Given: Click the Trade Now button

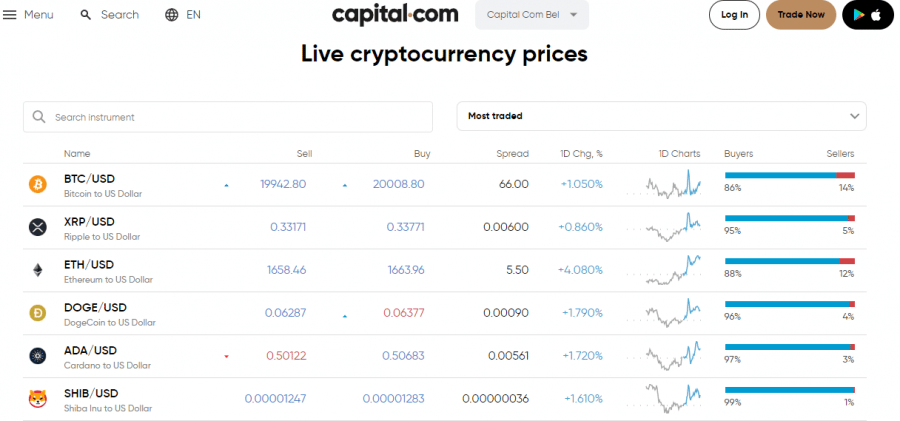Looking at the screenshot, I should click(801, 15).
